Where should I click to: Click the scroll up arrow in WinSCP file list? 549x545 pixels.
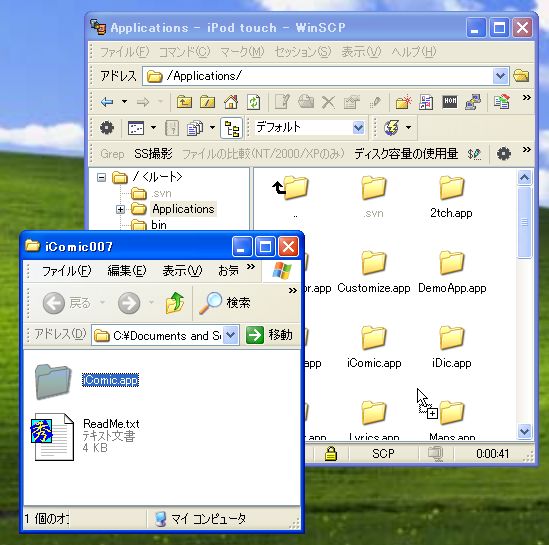524,177
